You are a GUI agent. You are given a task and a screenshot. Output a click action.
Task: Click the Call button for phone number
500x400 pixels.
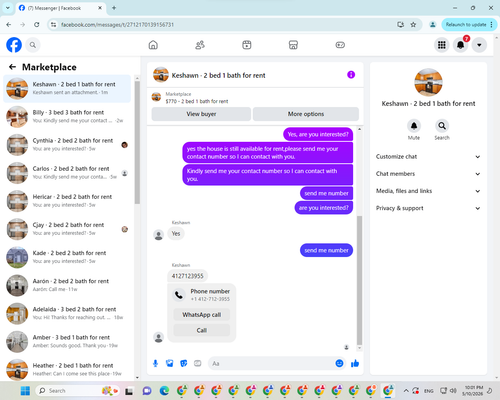coord(202,330)
